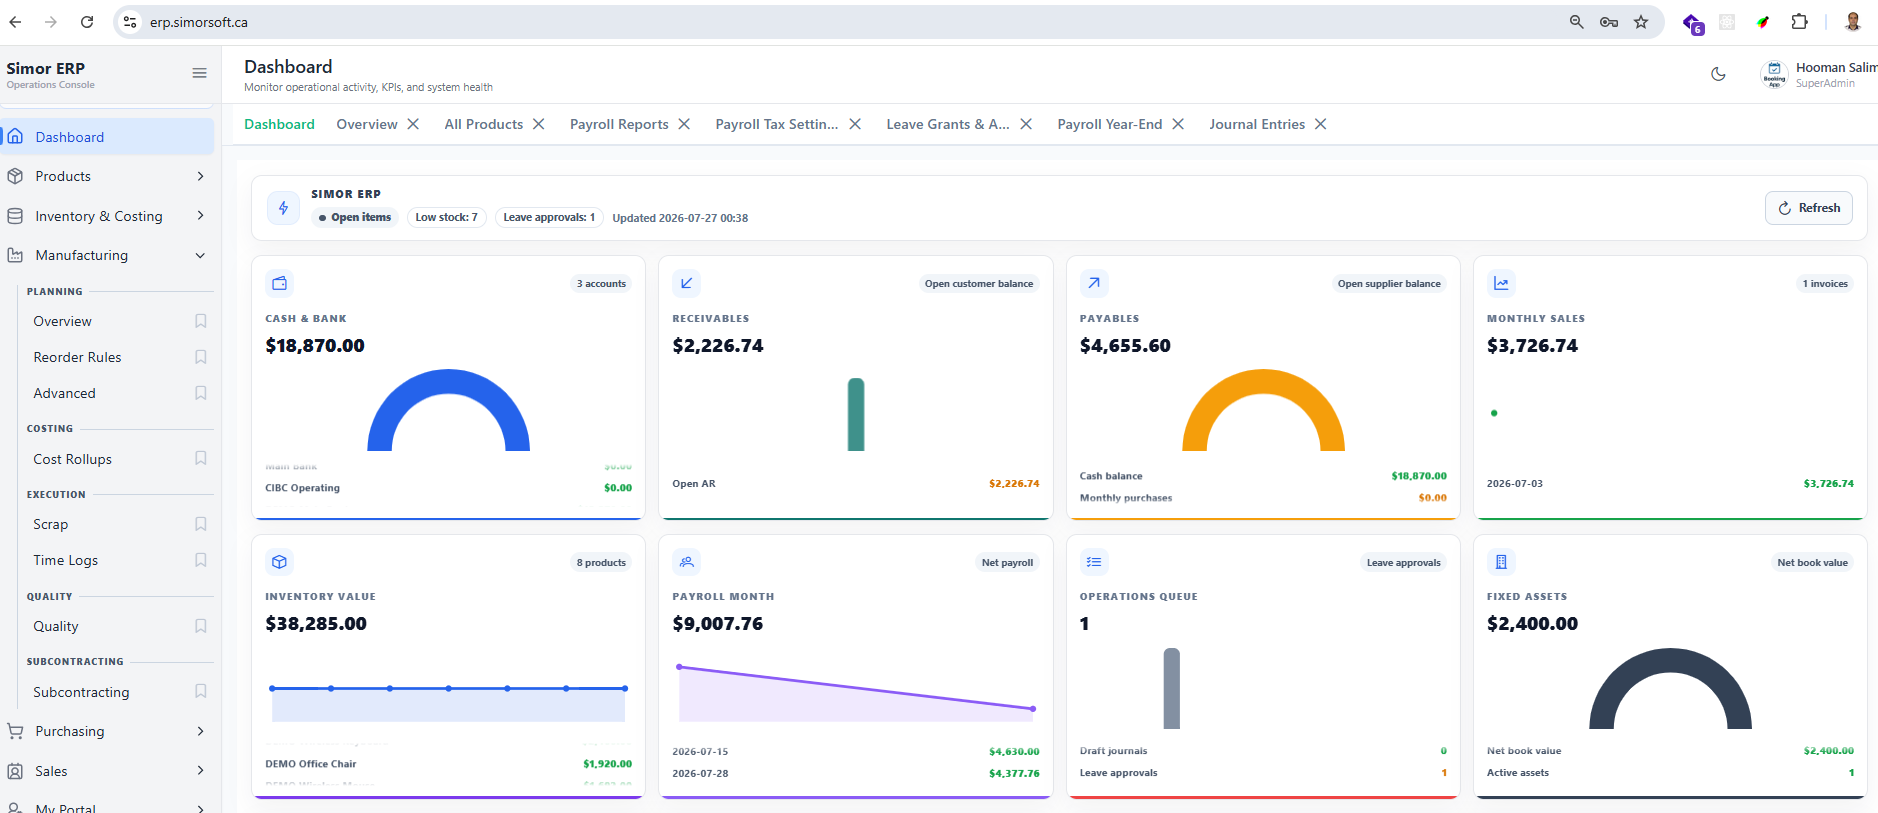This screenshot has height=813, width=1878.
Task: Open the browser zoom magnifier icon
Action: (x=1577, y=22)
